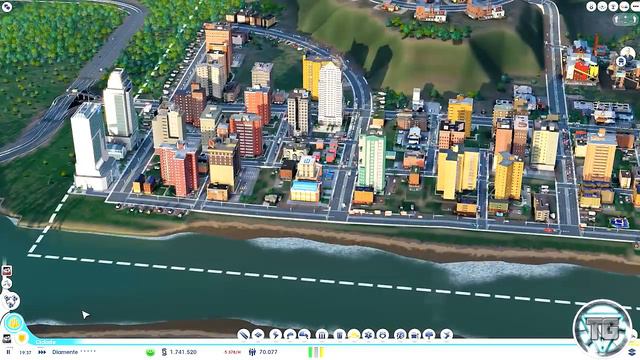Click the fast-forward speed button

[42, 352]
